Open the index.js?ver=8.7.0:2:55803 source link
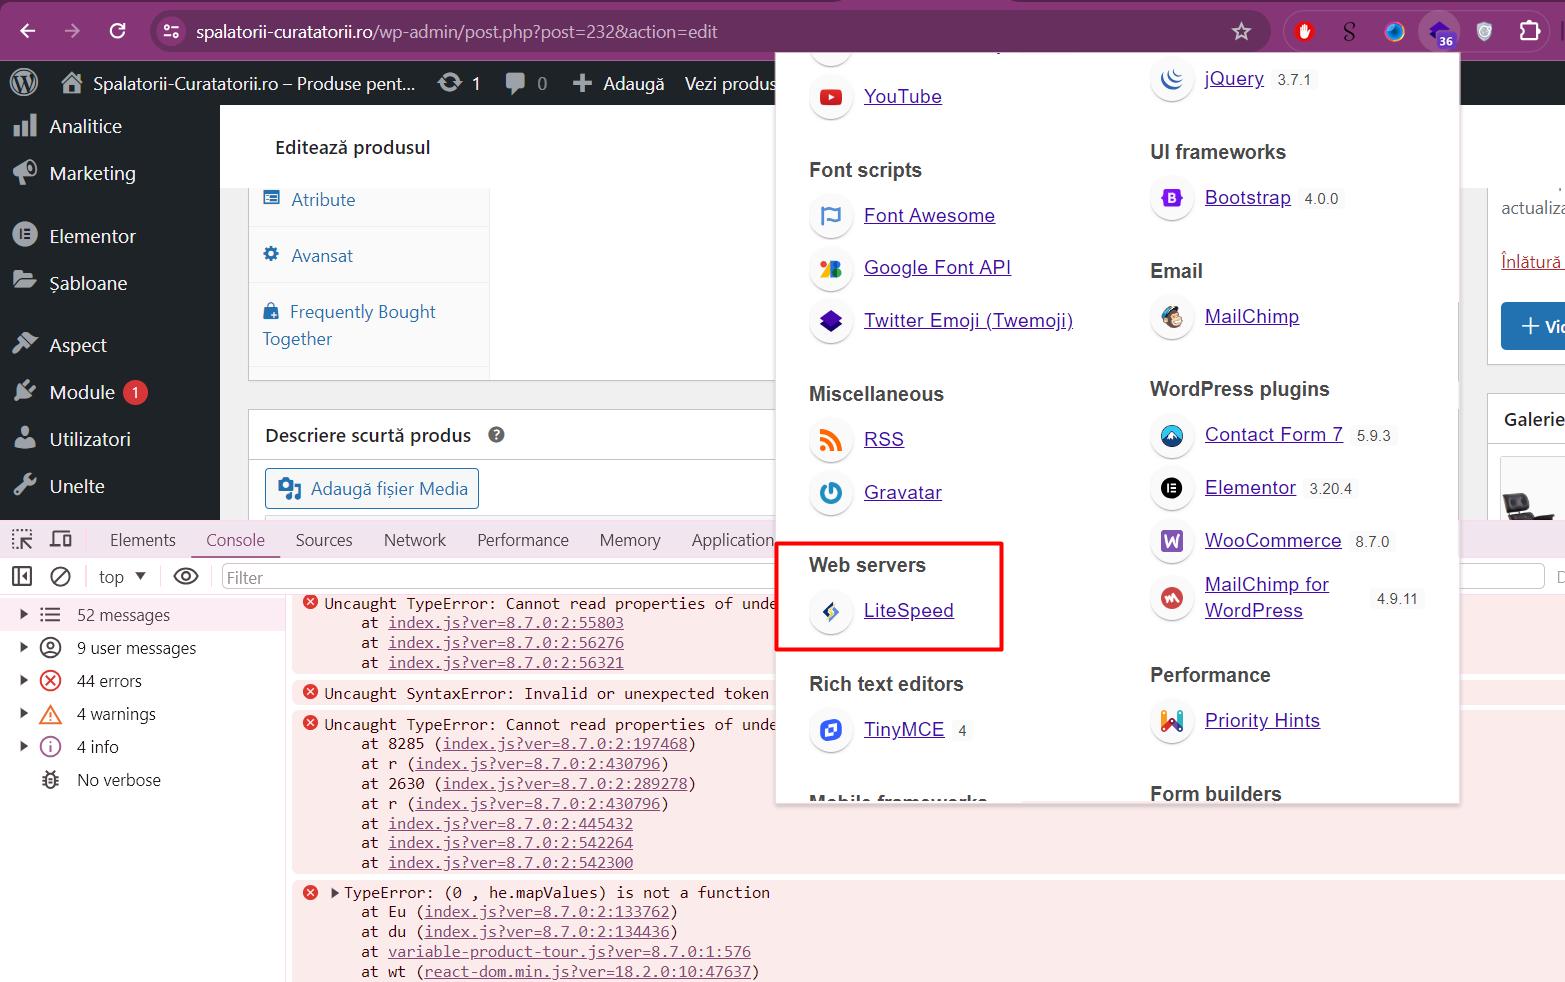This screenshot has width=1565, height=982. [x=506, y=623]
